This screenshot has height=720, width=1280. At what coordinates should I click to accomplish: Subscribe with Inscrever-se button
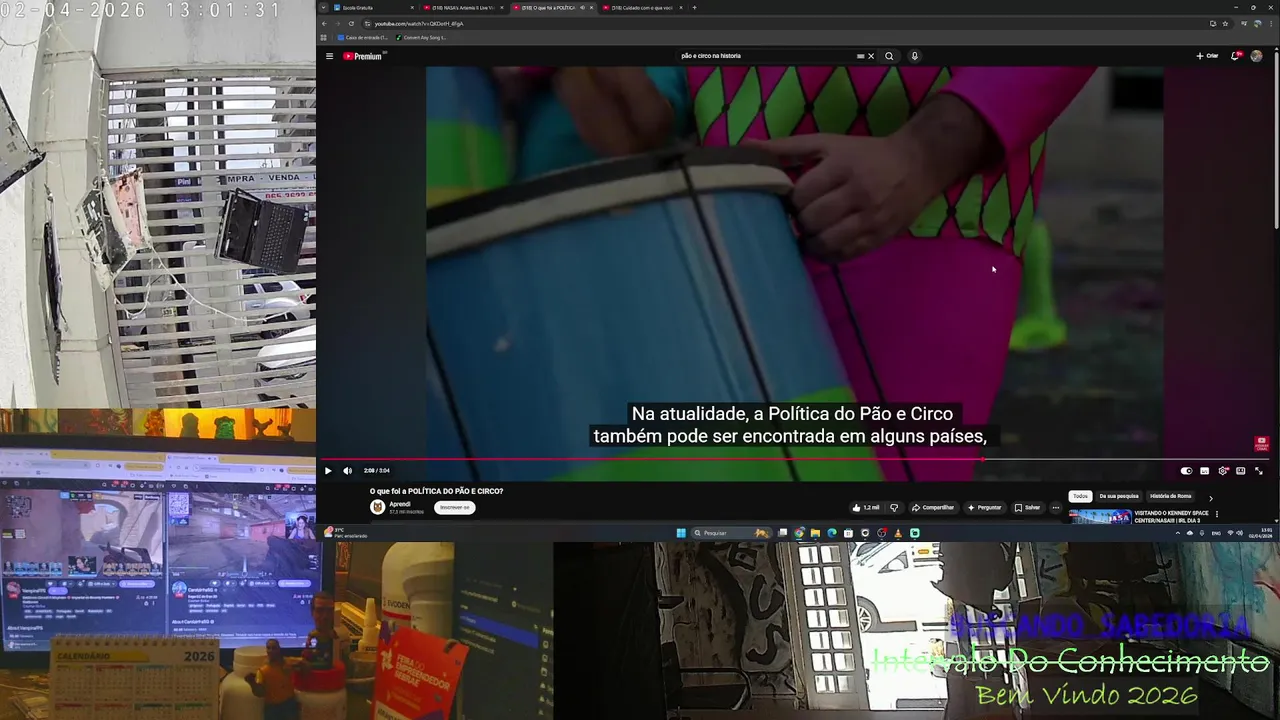pyautogui.click(x=455, y=507)
